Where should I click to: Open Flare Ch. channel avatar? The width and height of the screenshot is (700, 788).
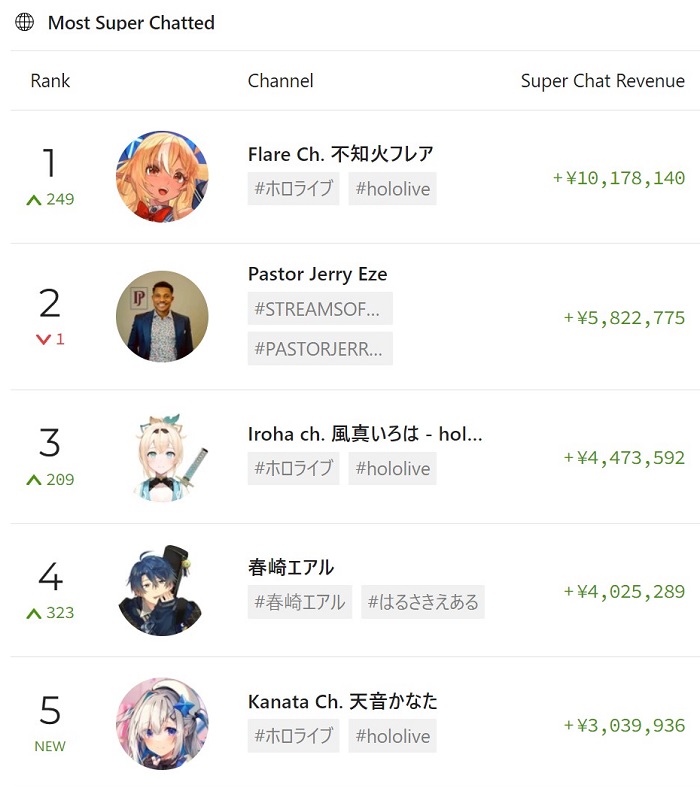162,176
